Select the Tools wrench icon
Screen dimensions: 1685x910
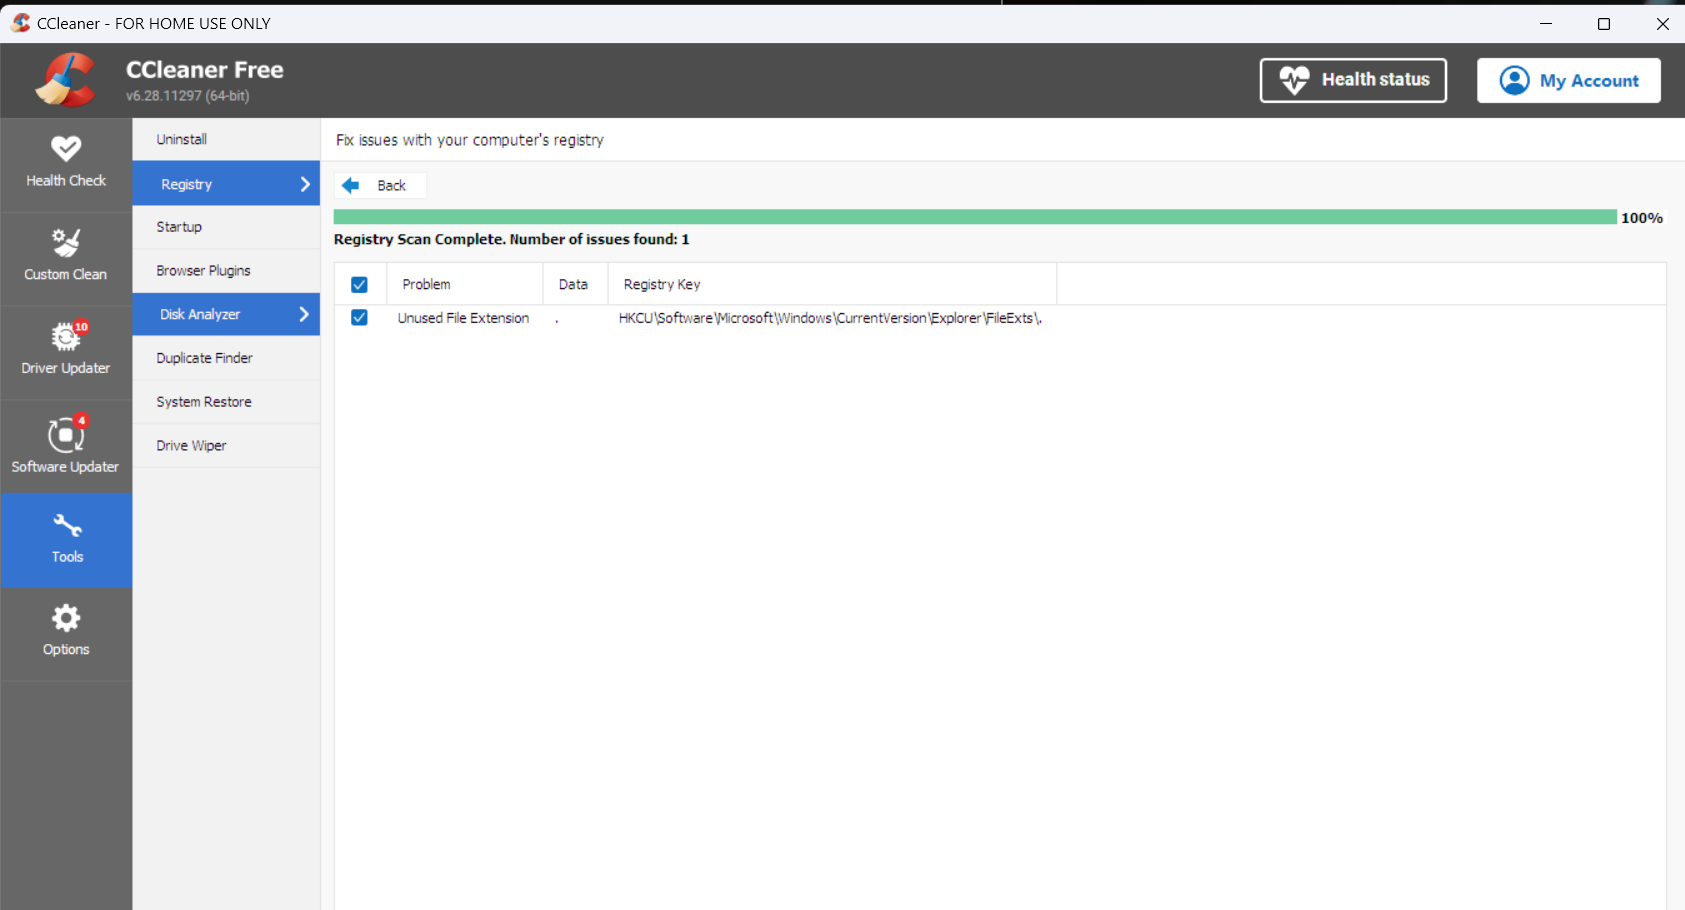pyautogui.click(x=67, y=525)
